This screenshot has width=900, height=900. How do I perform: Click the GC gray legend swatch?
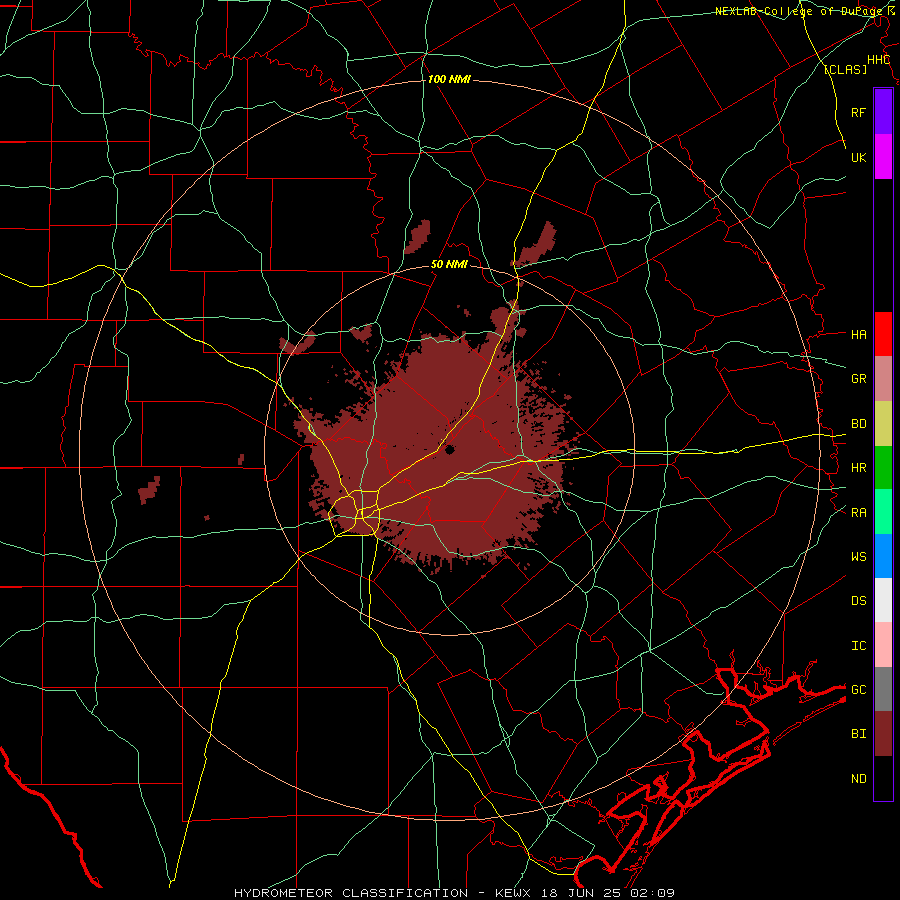883,689
